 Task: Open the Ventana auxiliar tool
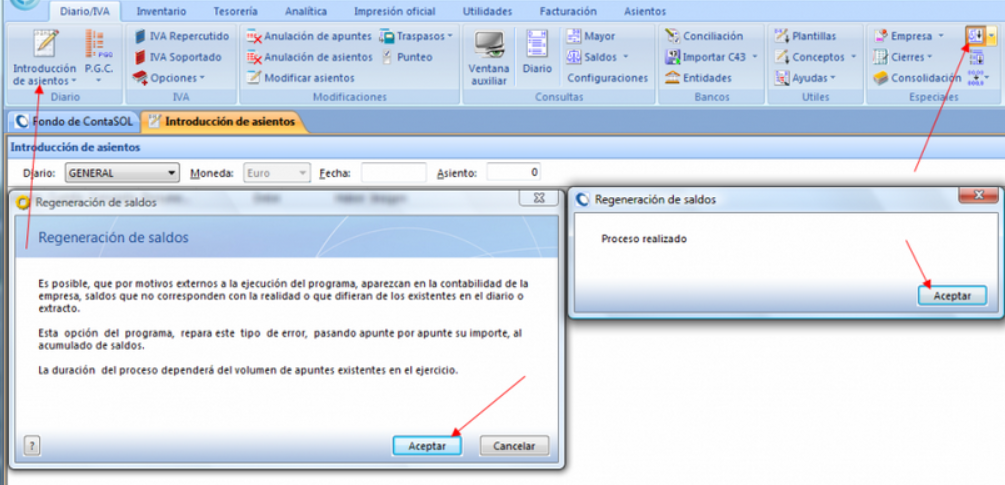[489, 58]
